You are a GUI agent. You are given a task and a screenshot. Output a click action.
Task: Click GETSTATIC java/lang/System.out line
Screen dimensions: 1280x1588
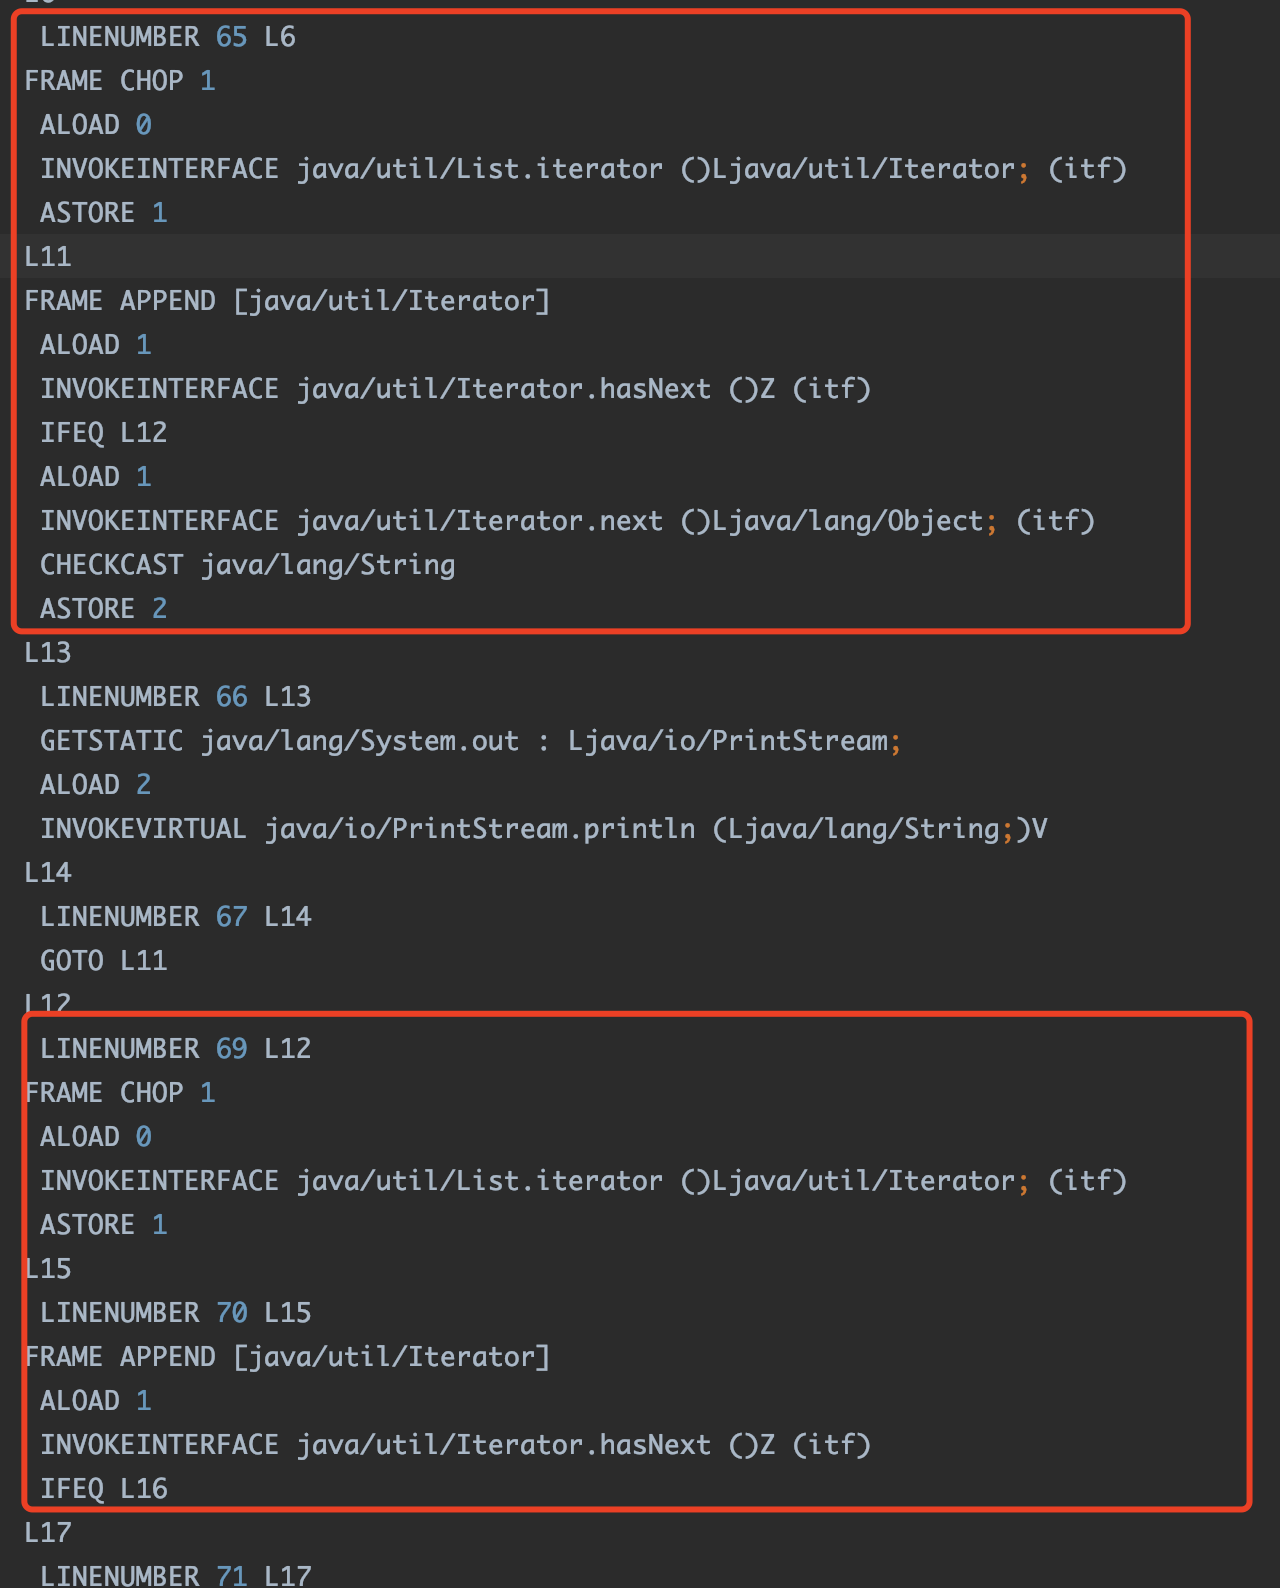coord(471,741)
